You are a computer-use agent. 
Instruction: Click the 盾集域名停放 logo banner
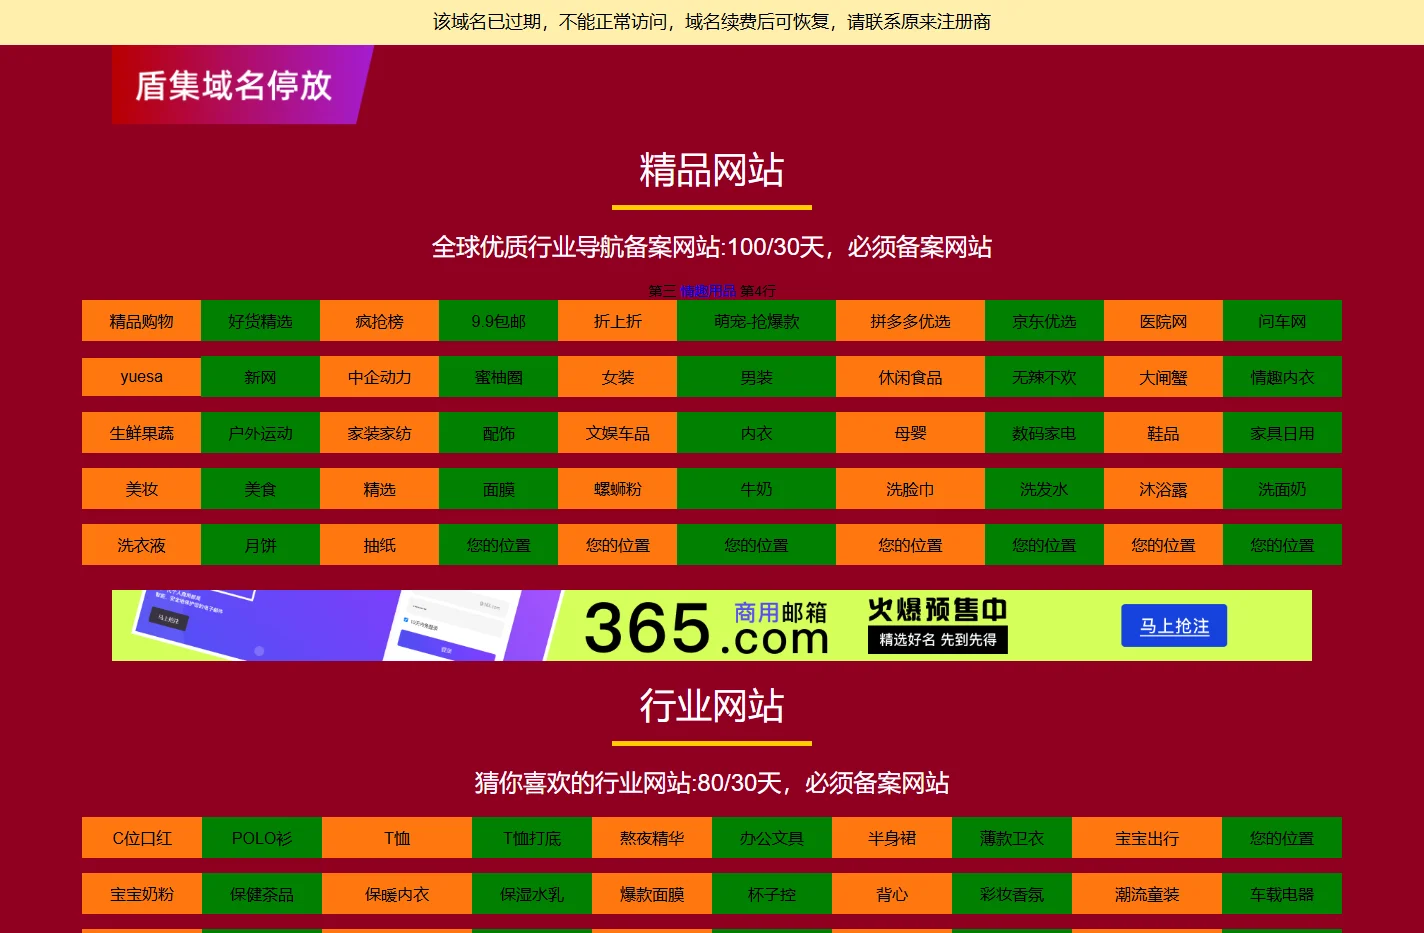(242, 85)
